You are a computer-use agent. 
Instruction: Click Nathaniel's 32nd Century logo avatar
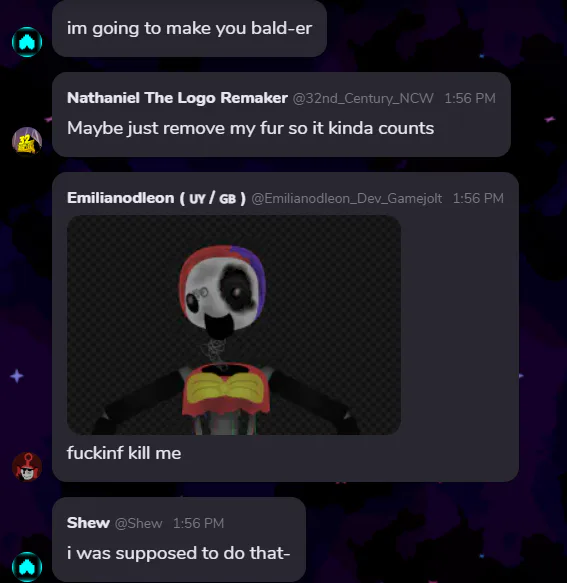point(27,141)
